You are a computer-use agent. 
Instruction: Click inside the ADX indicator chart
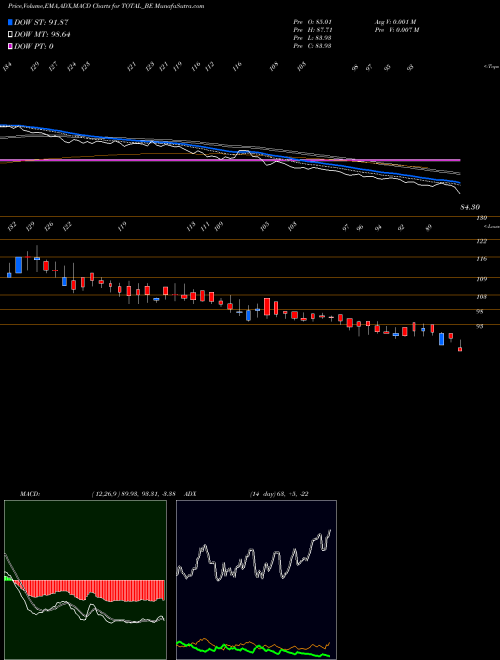pos(256,580)
